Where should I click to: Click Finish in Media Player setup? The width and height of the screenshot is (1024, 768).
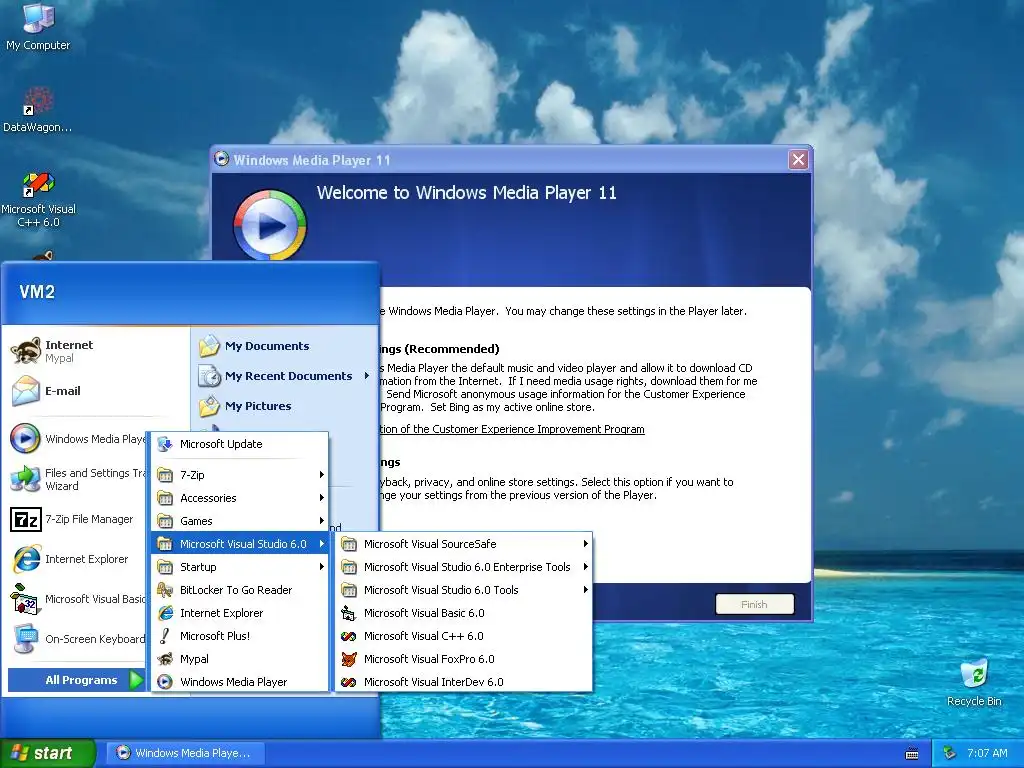754,604
